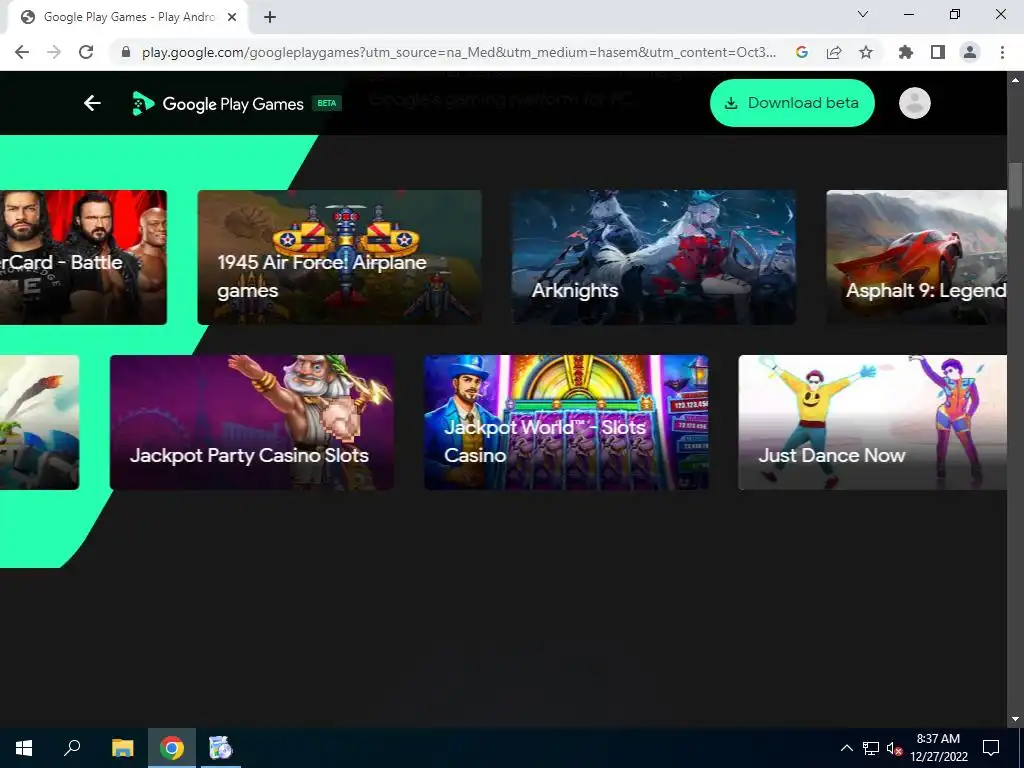Image resolution: width=1024 pixels, height=768 pixels.
Task: Expand the tab search chevron
Action: (x=863, y=14)
